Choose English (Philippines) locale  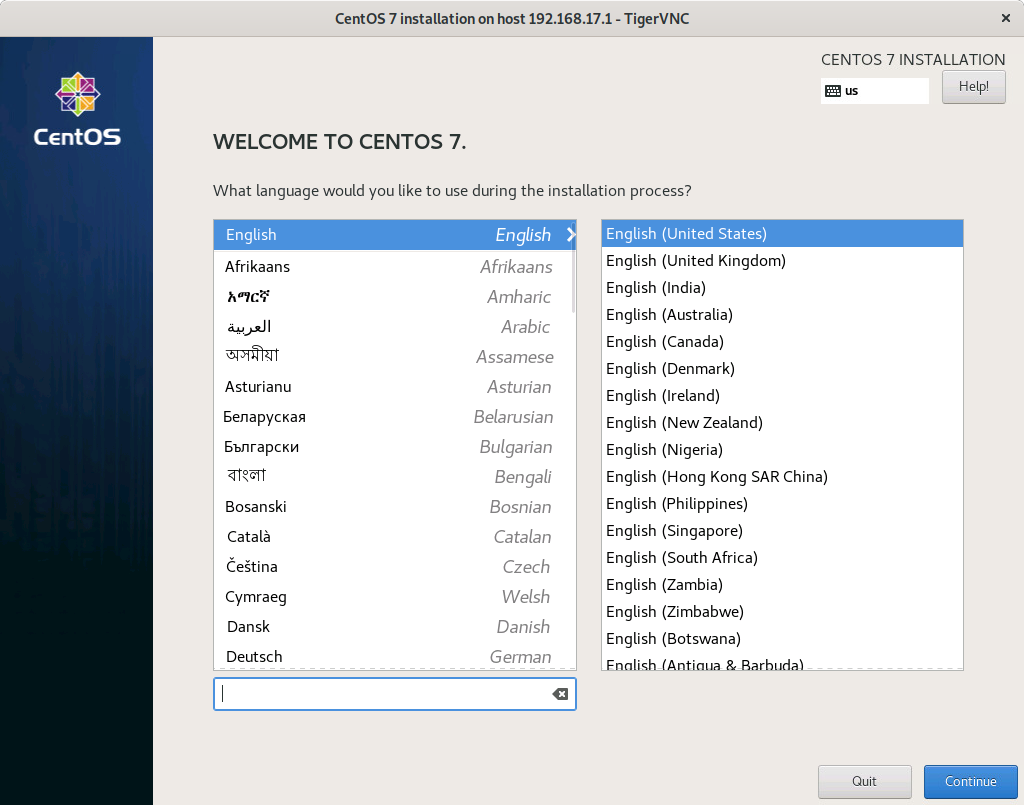[782, 503]
